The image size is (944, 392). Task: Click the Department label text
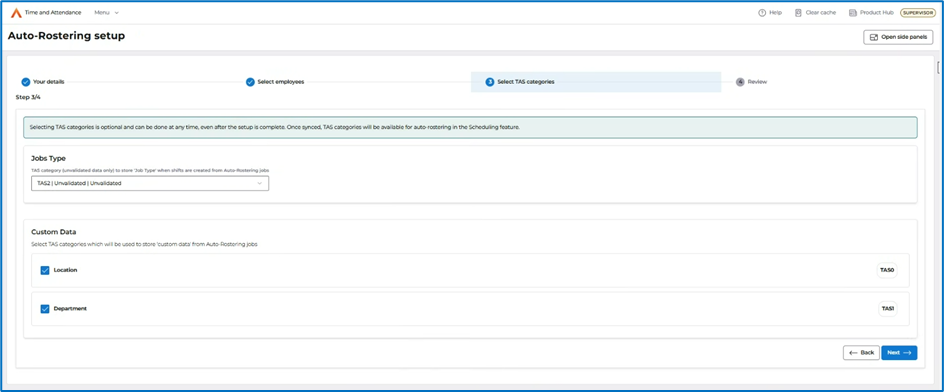coord(70,309)
